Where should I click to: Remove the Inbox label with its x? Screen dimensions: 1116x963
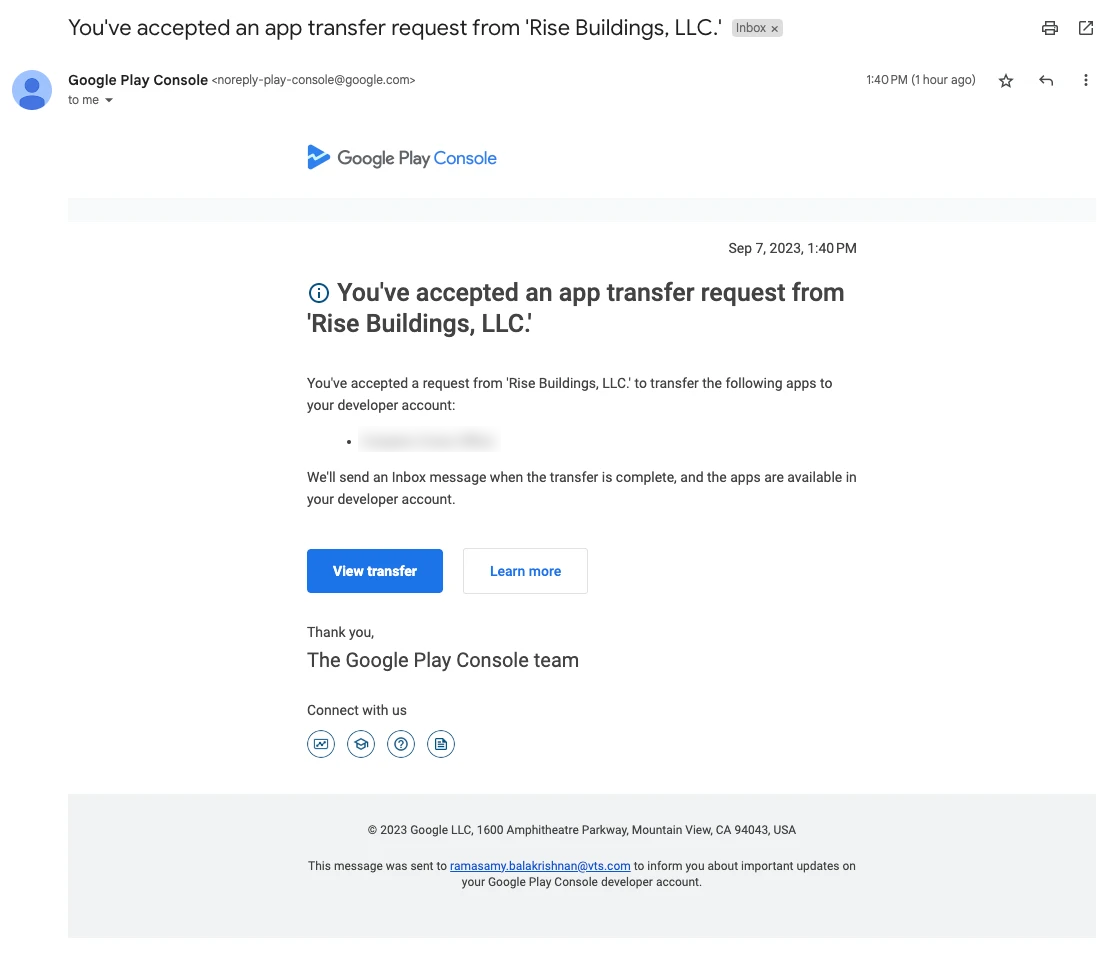click(x=774, y=28)
